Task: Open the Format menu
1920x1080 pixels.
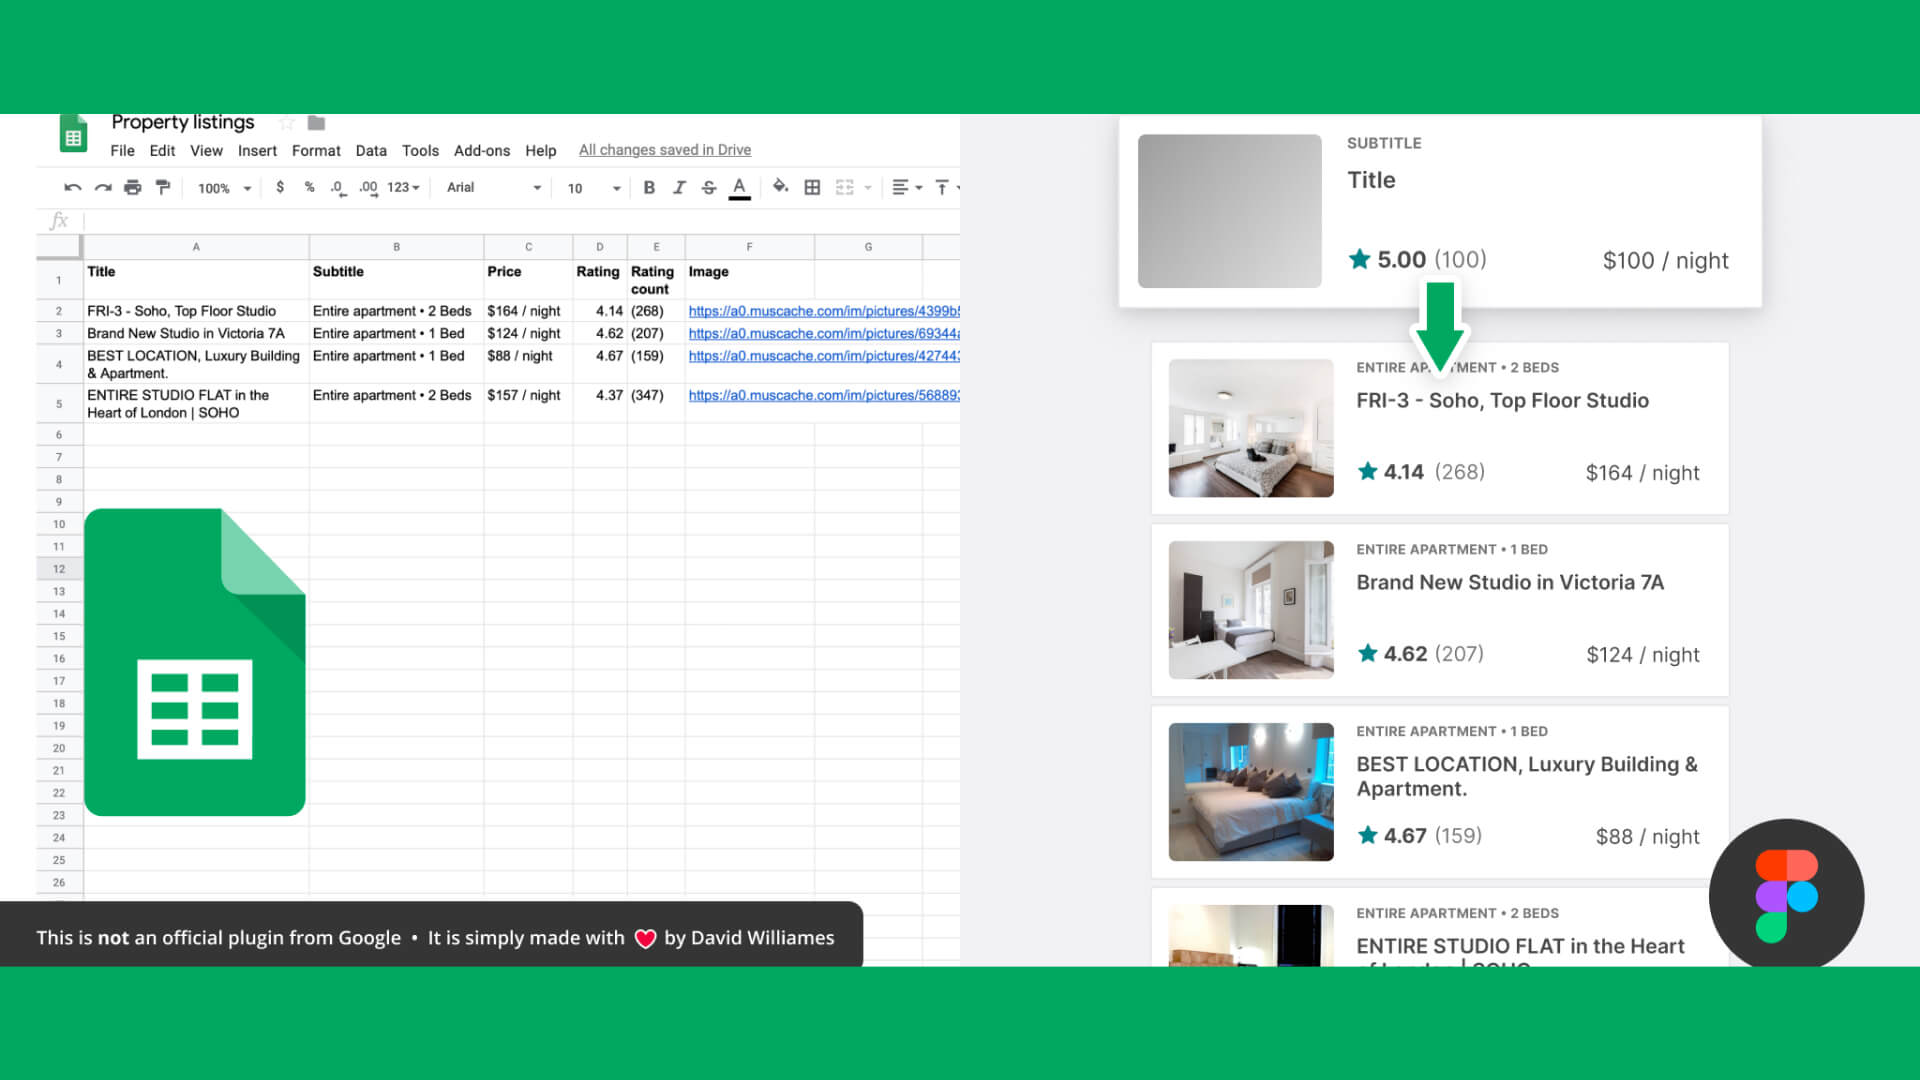Action: pos(316,150)
